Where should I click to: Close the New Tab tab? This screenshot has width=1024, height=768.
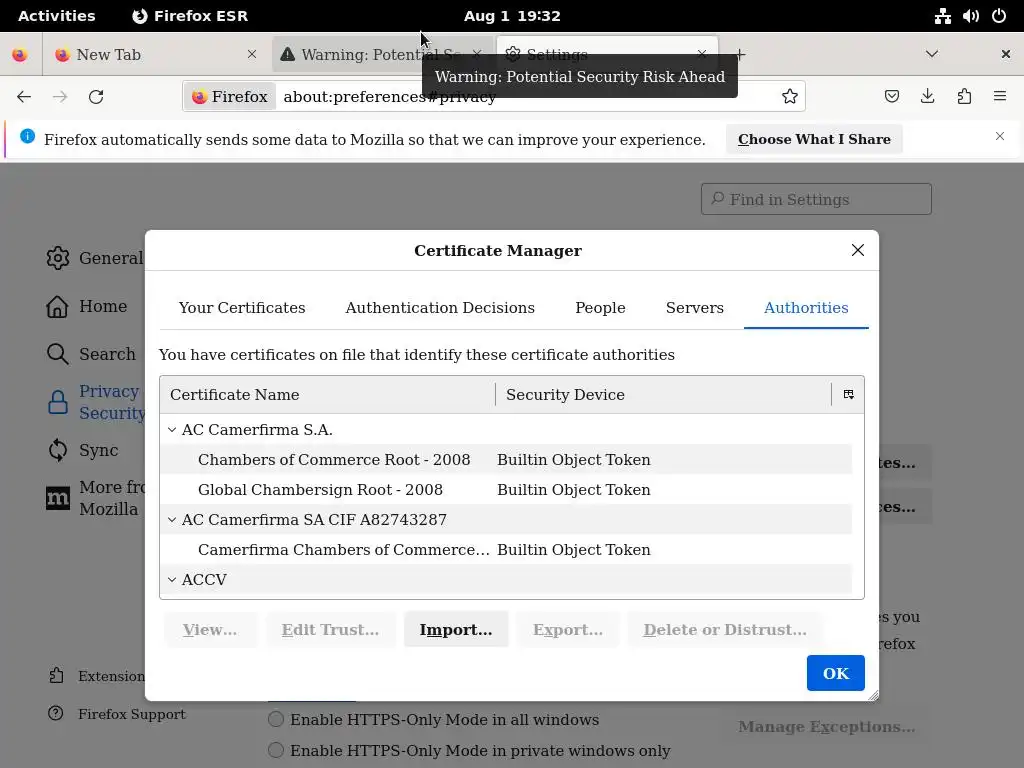pos(251,54)
